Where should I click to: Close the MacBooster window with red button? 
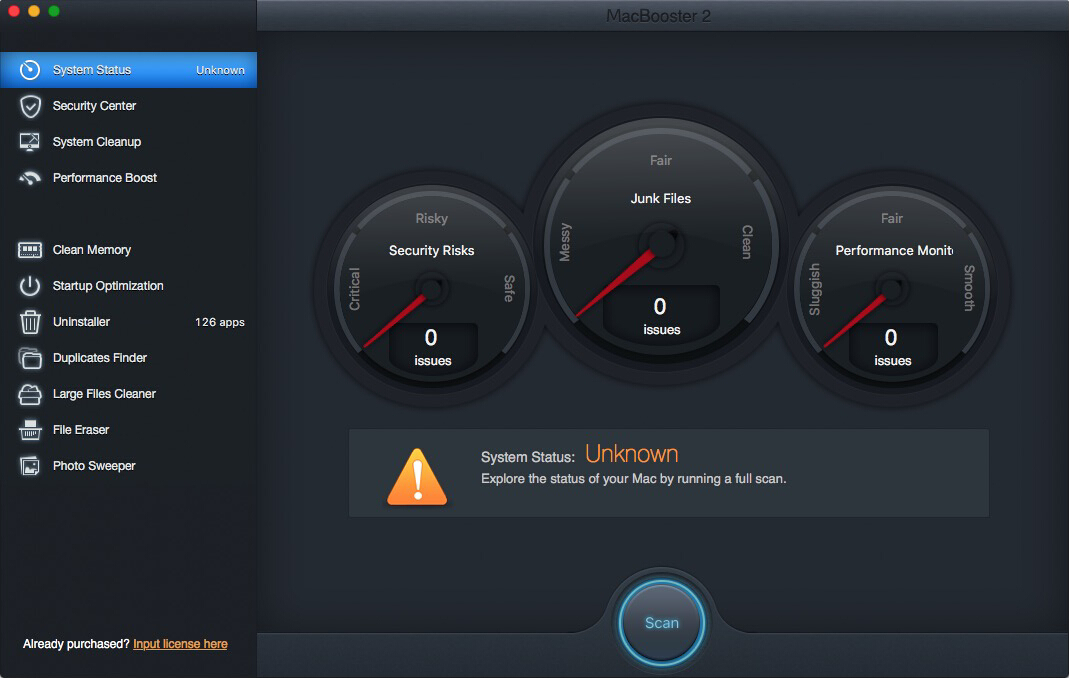[x=14, y=11]
